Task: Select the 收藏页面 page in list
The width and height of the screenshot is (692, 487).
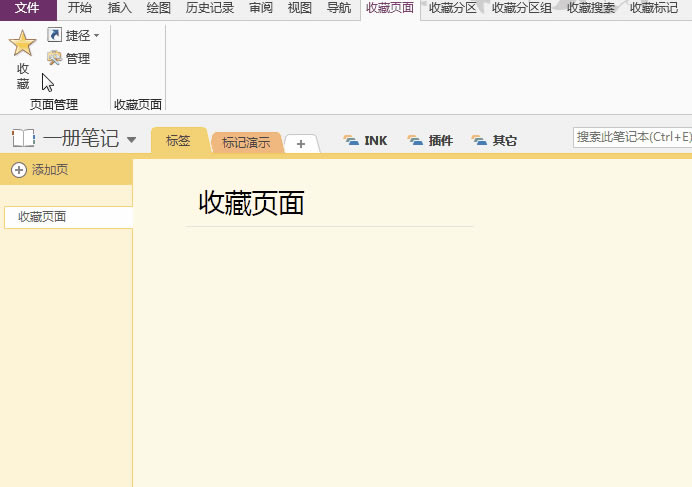Action: click(x=68, y=217)
